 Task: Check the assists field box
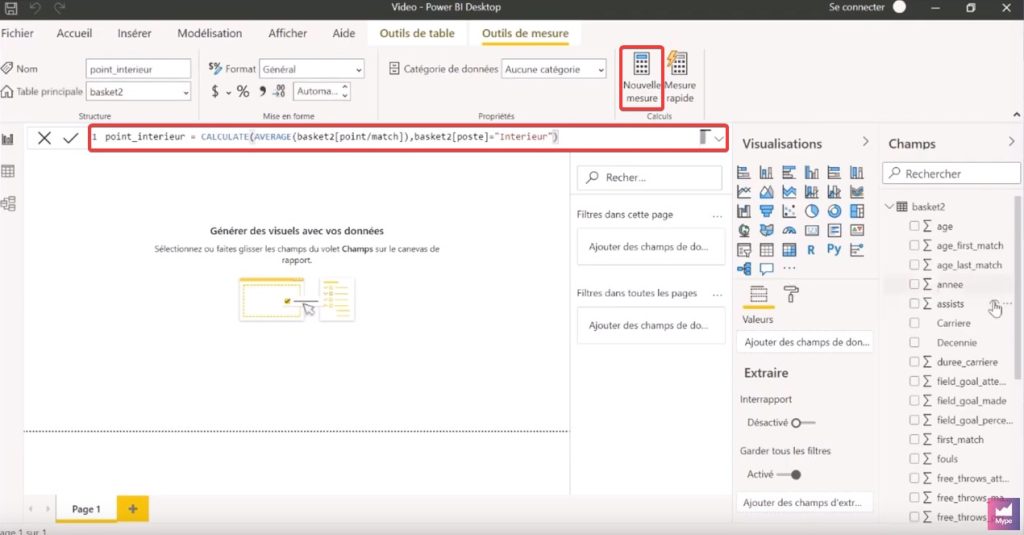[914, 304]
